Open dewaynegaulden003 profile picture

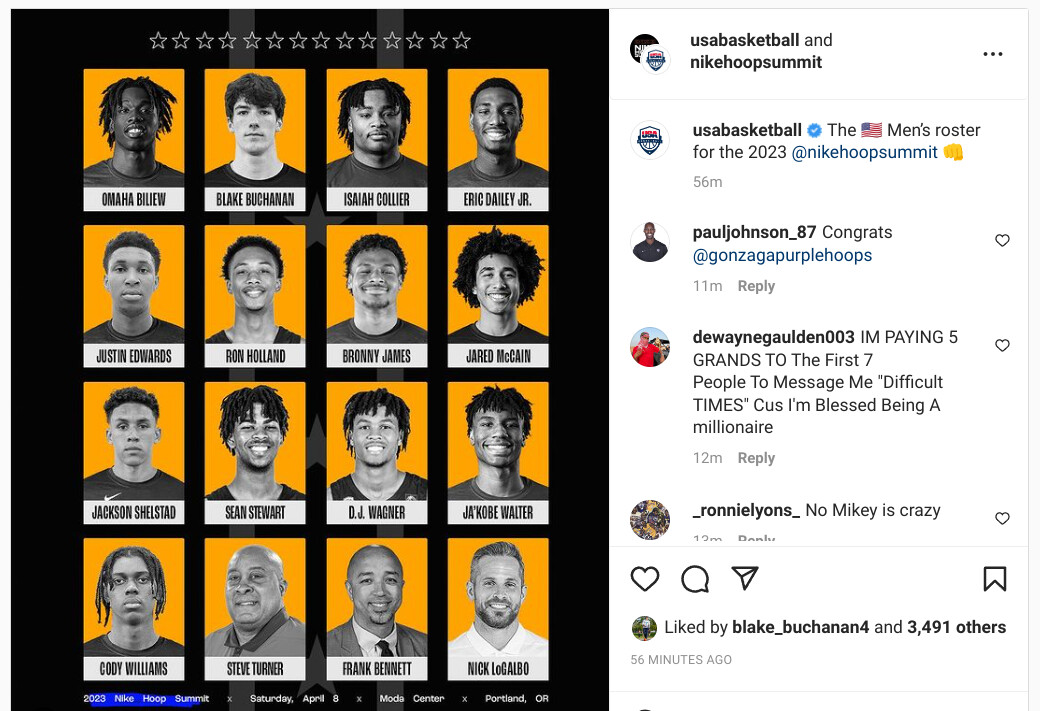[x=649, y=347]
